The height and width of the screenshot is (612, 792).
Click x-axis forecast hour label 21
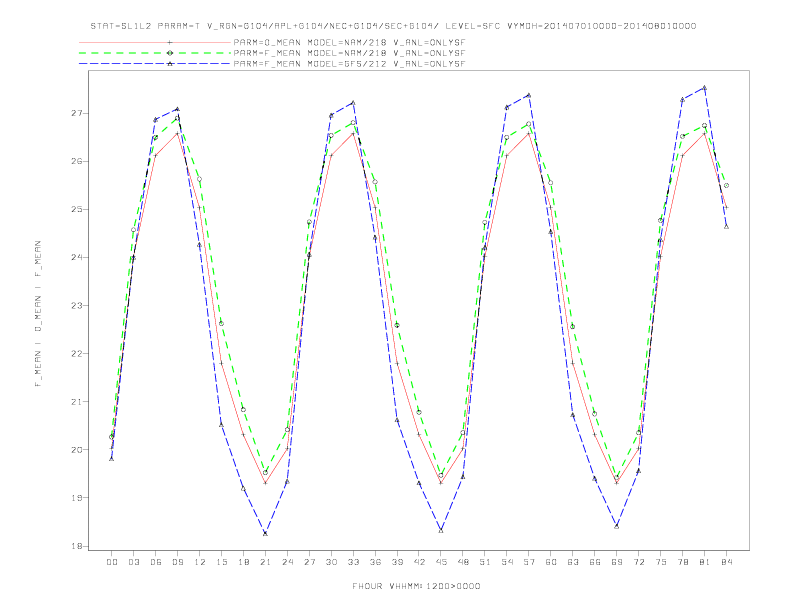pos(266,562)
